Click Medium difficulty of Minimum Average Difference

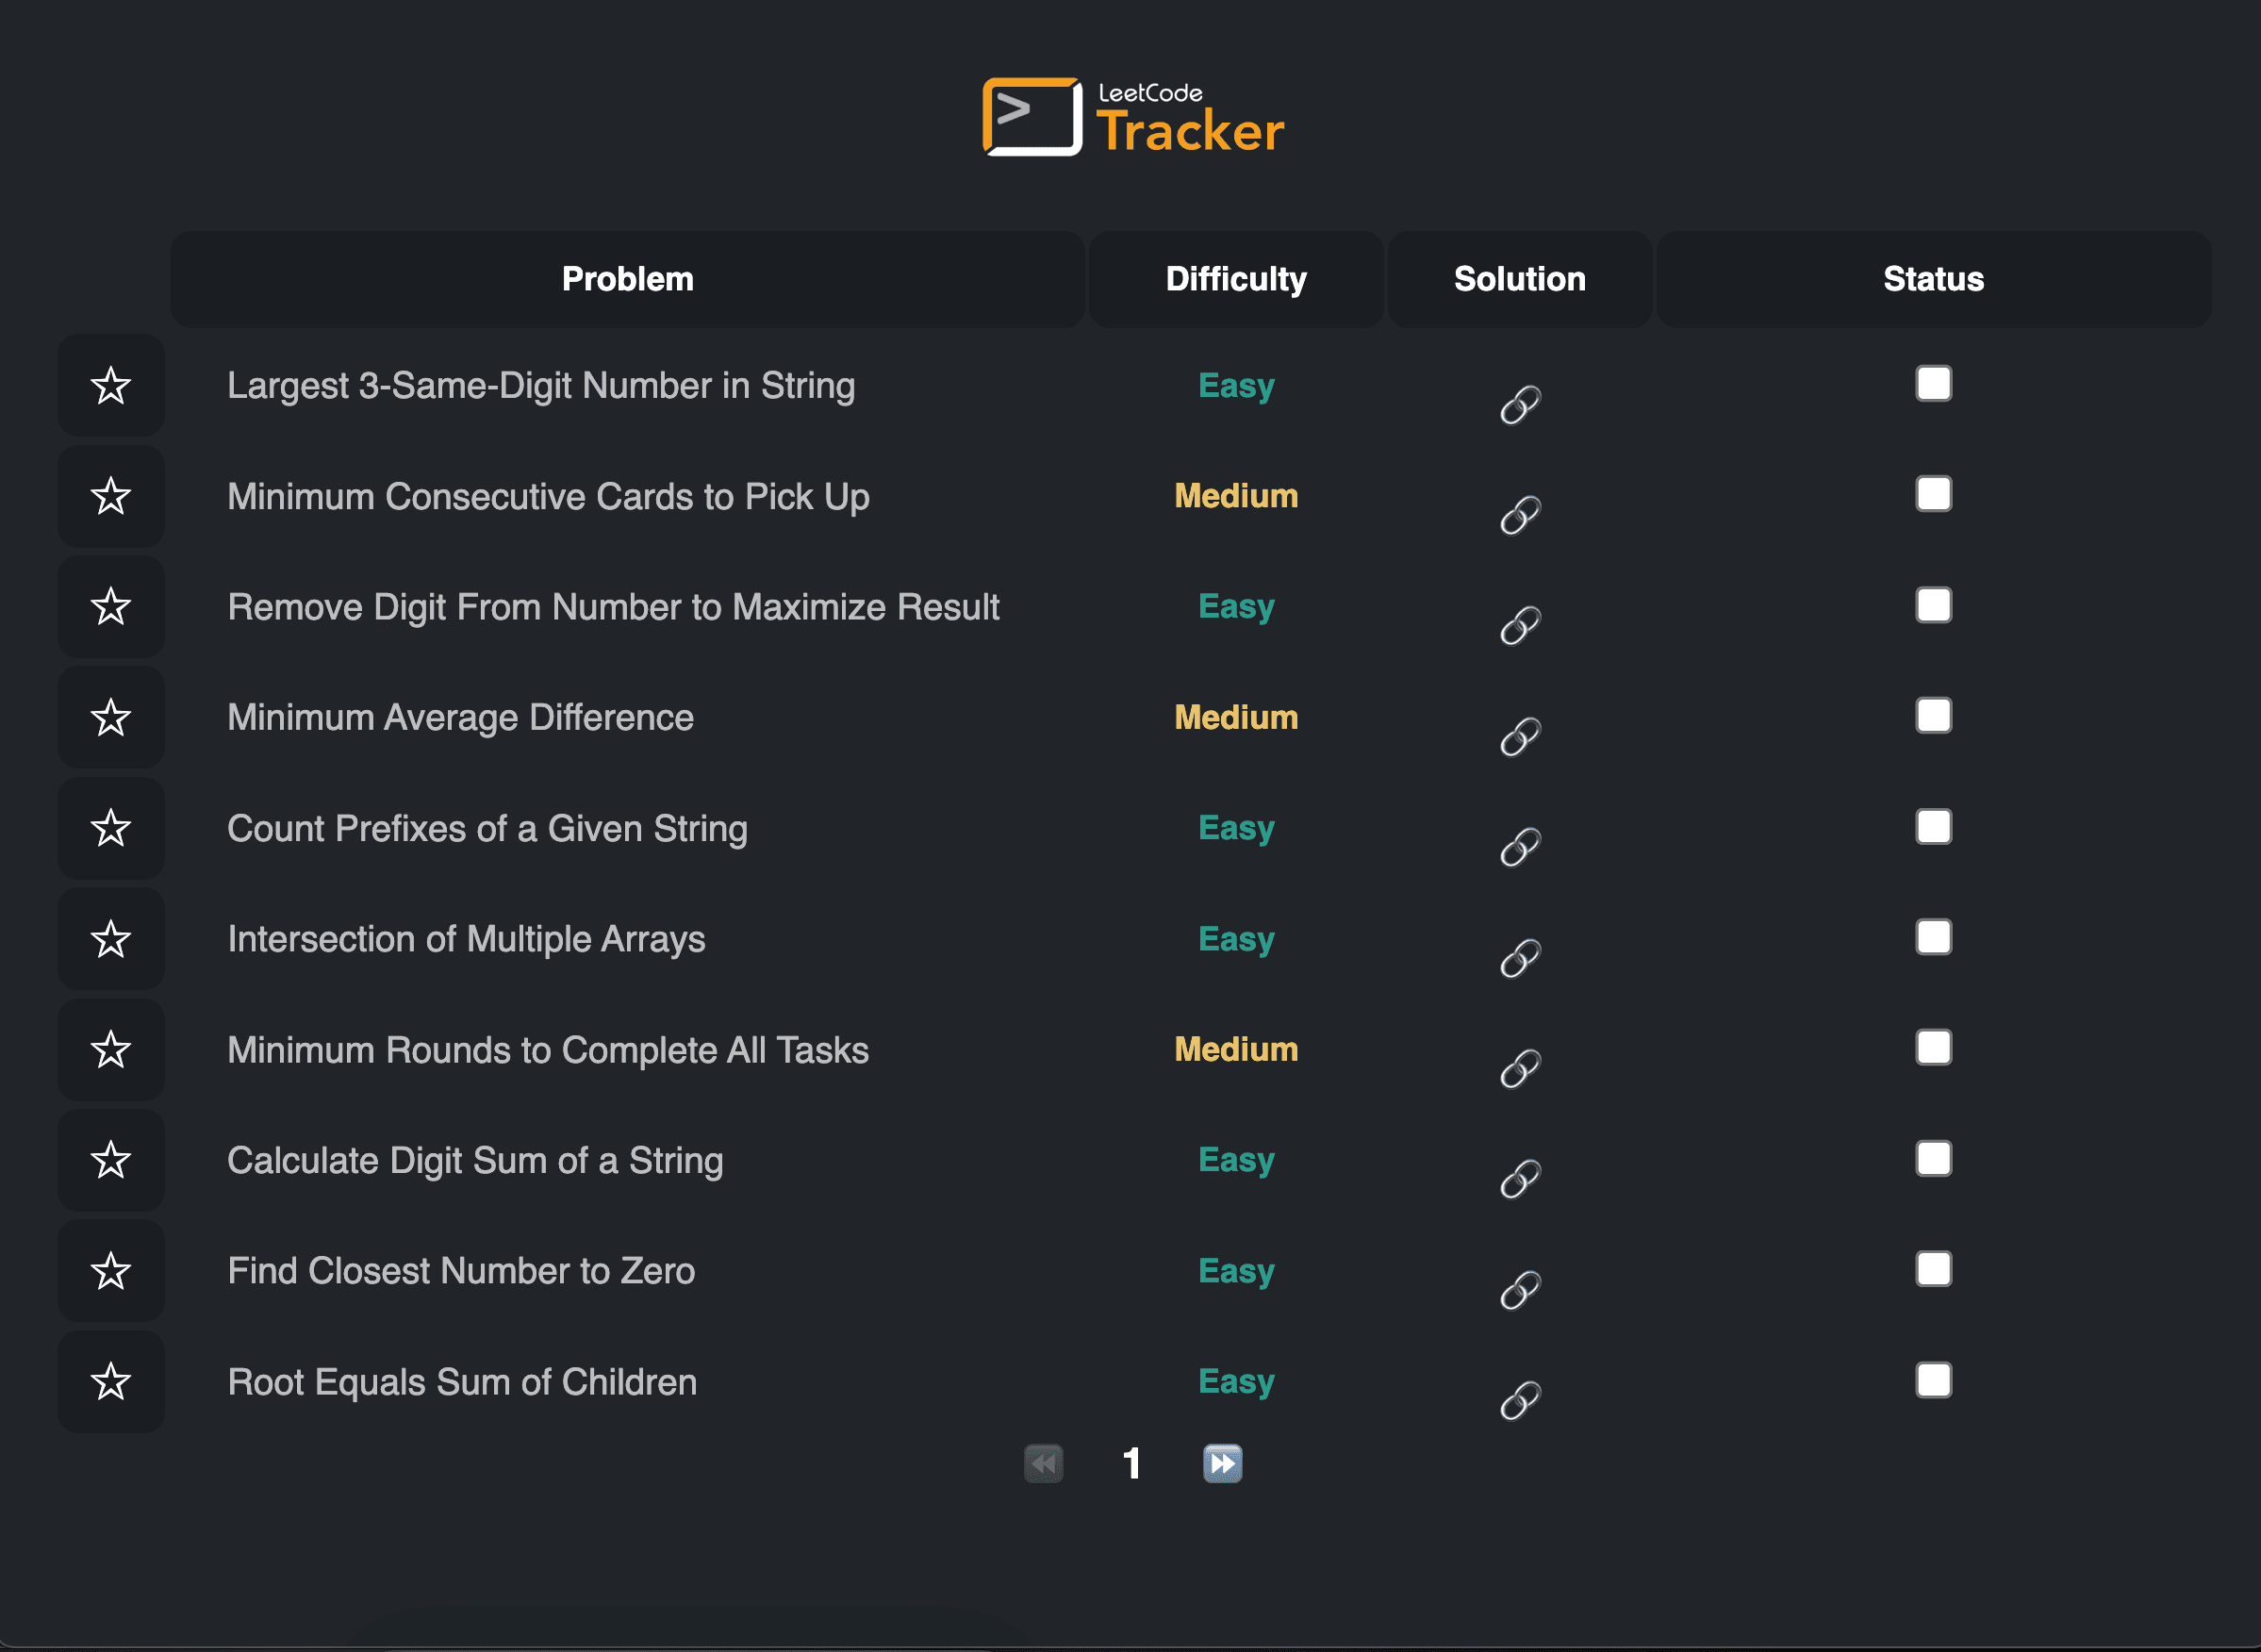(x=1236, y=717)
